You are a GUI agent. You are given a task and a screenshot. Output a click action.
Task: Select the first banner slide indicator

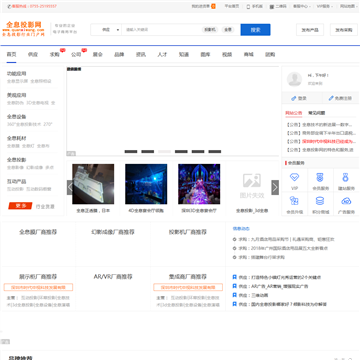(131, 152)
